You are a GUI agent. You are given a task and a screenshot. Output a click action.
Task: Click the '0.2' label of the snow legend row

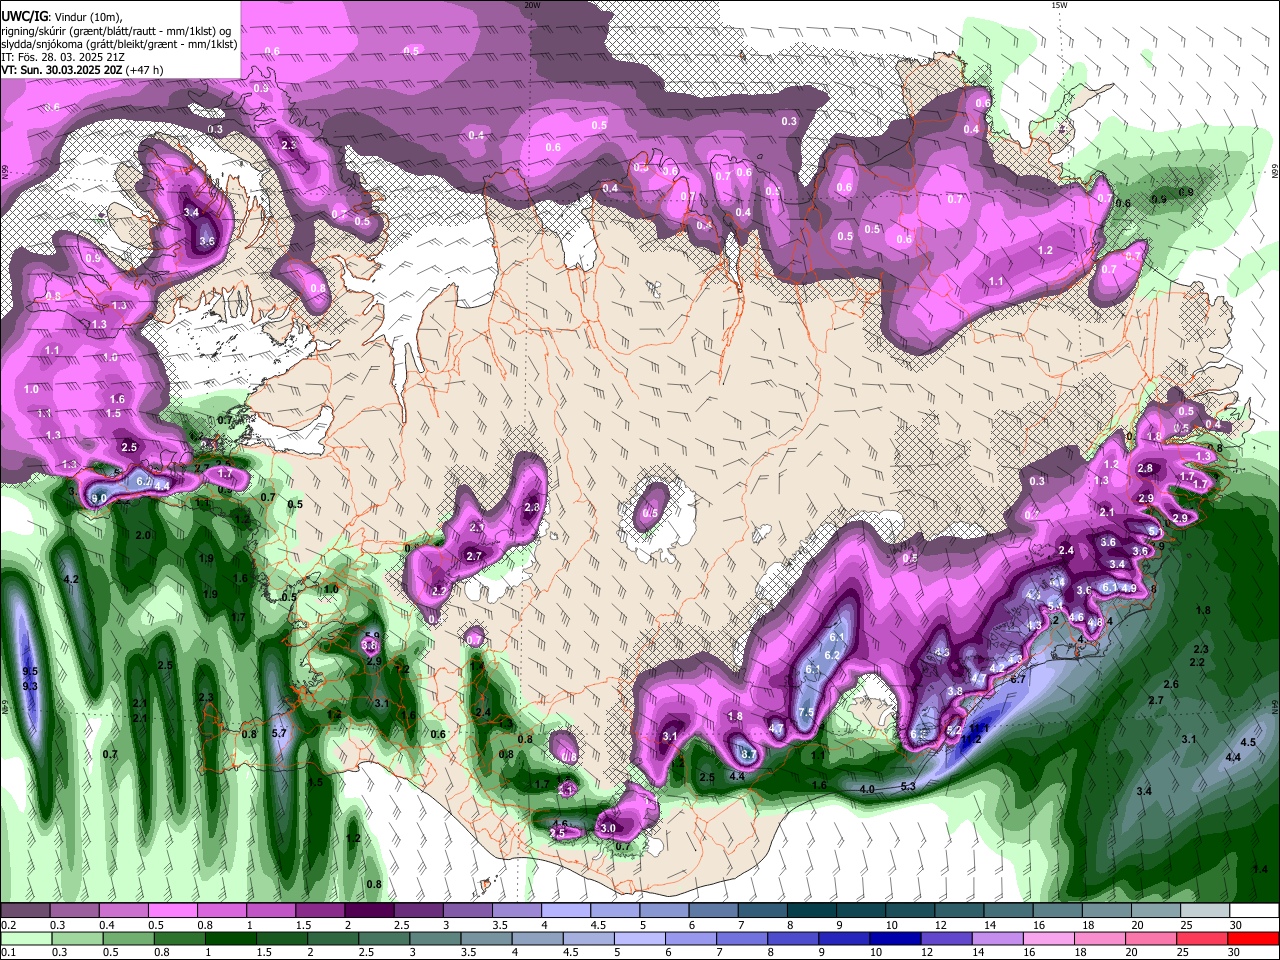point(8,926)
